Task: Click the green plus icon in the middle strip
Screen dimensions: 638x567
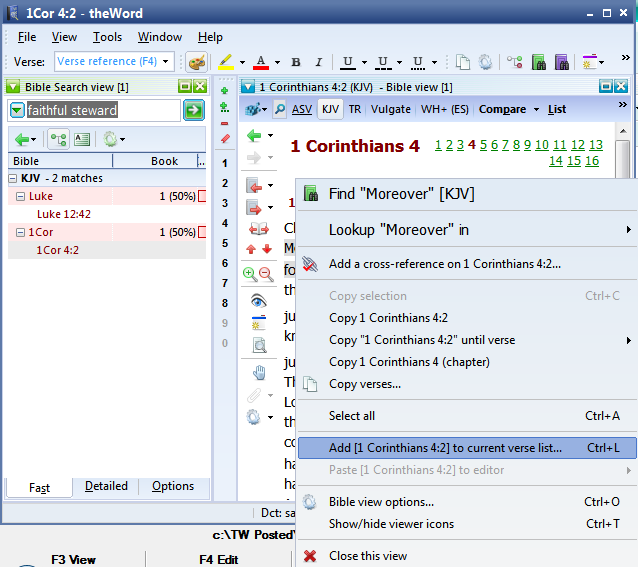Action: tap(225, 91)
